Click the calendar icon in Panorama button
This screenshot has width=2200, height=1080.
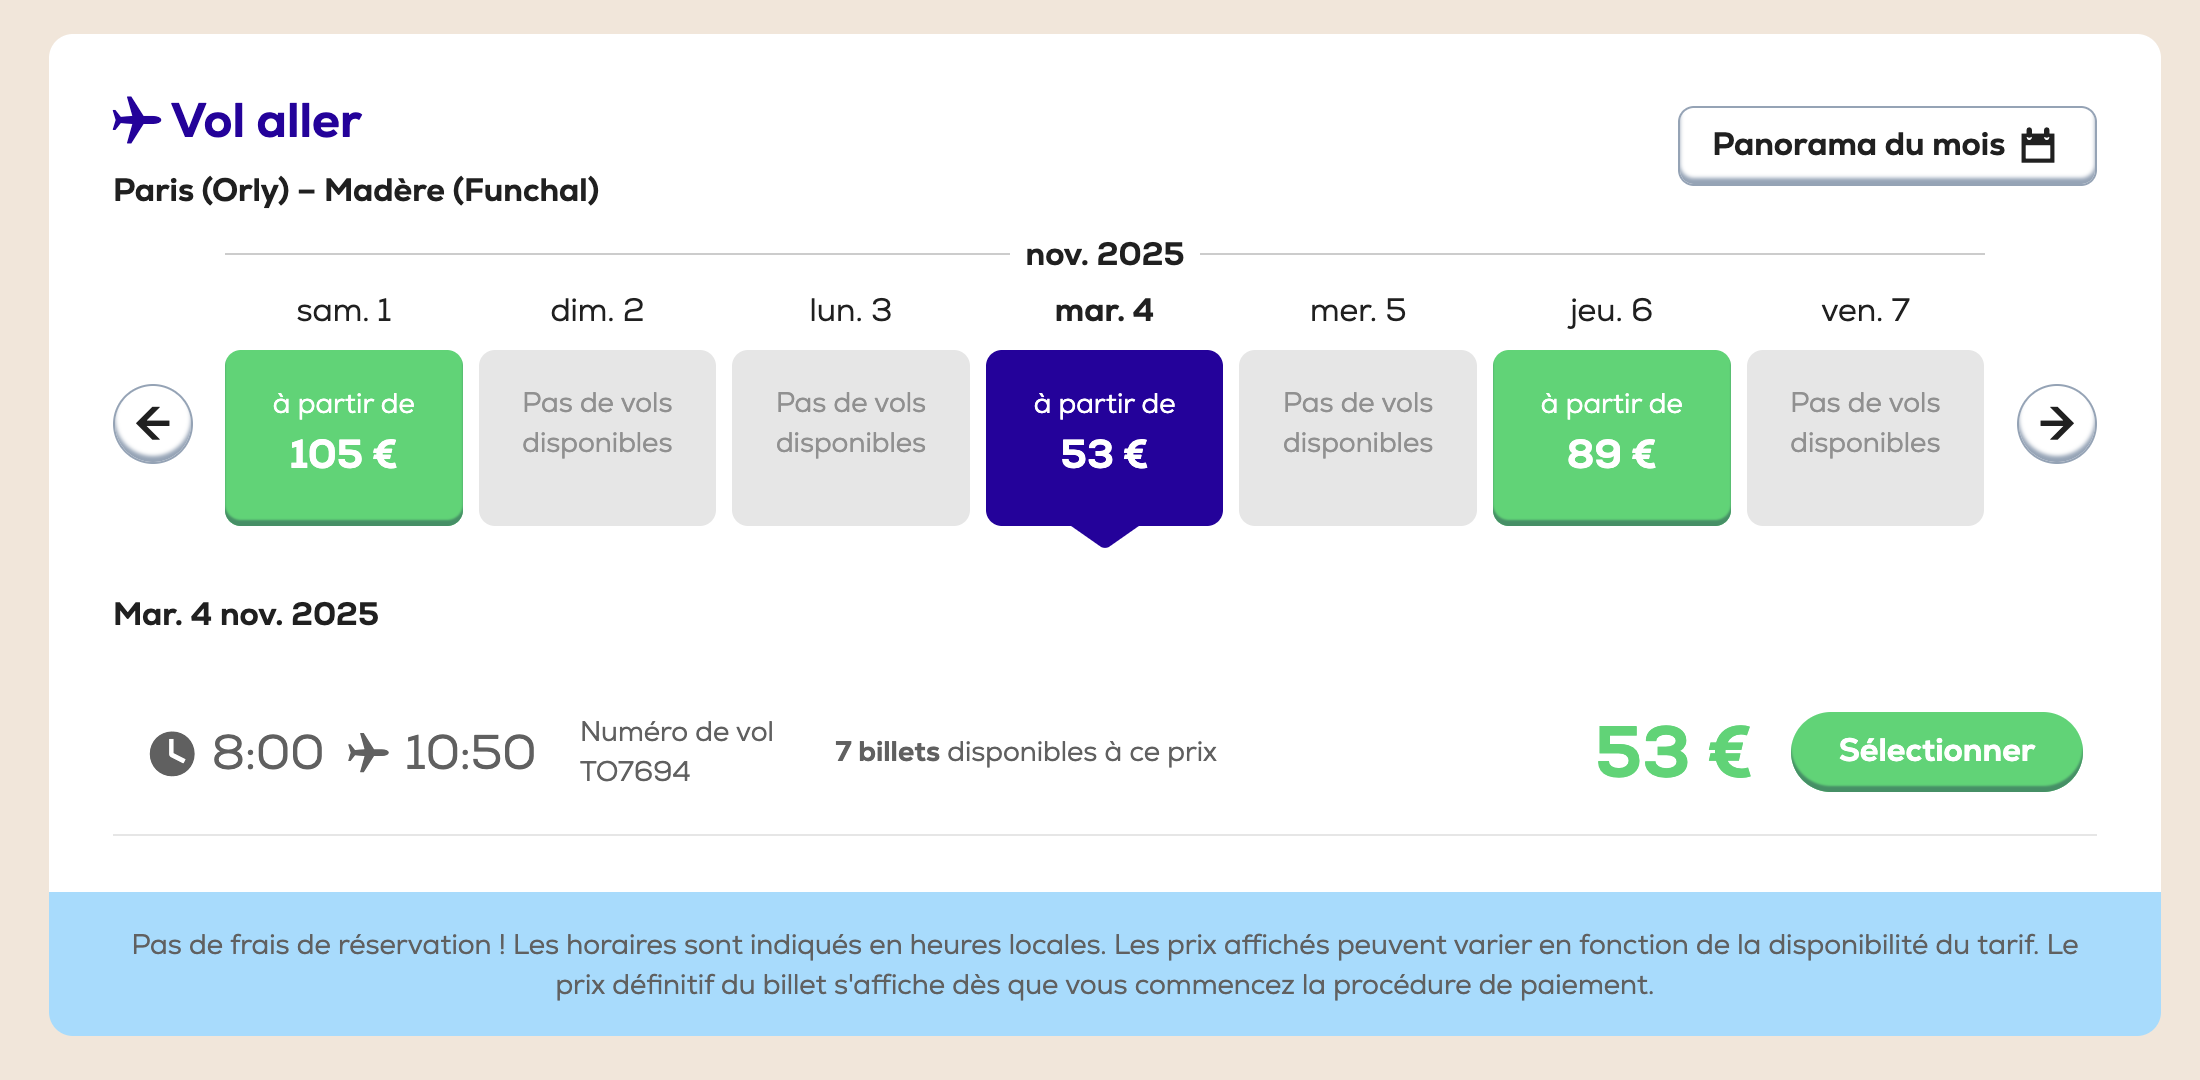click(2038, 145)
